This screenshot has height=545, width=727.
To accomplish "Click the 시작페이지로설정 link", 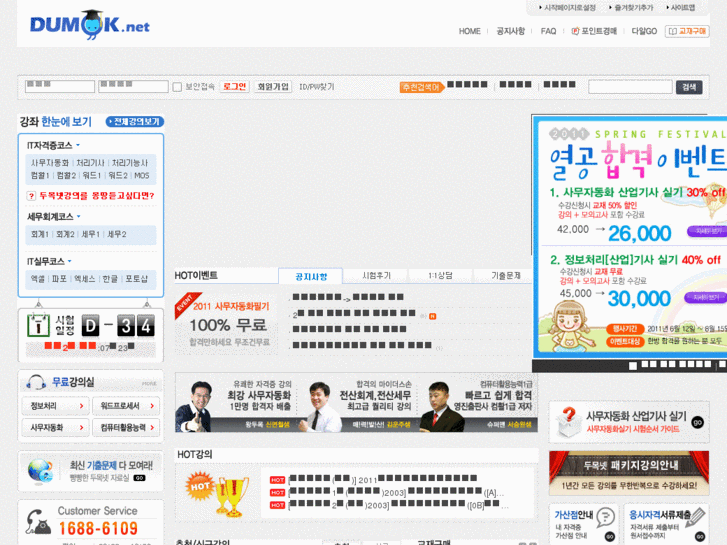I will point(570,7).
